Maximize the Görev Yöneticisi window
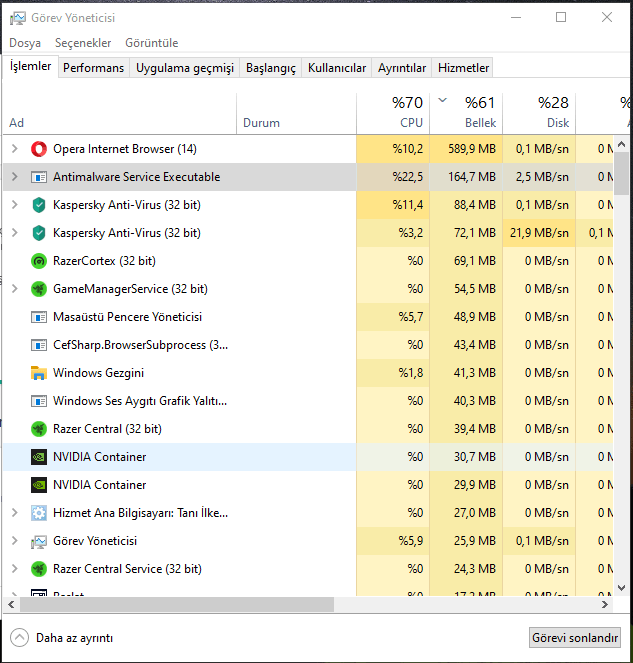Viewport: 633px width, 663px height. tap(561, 17)
